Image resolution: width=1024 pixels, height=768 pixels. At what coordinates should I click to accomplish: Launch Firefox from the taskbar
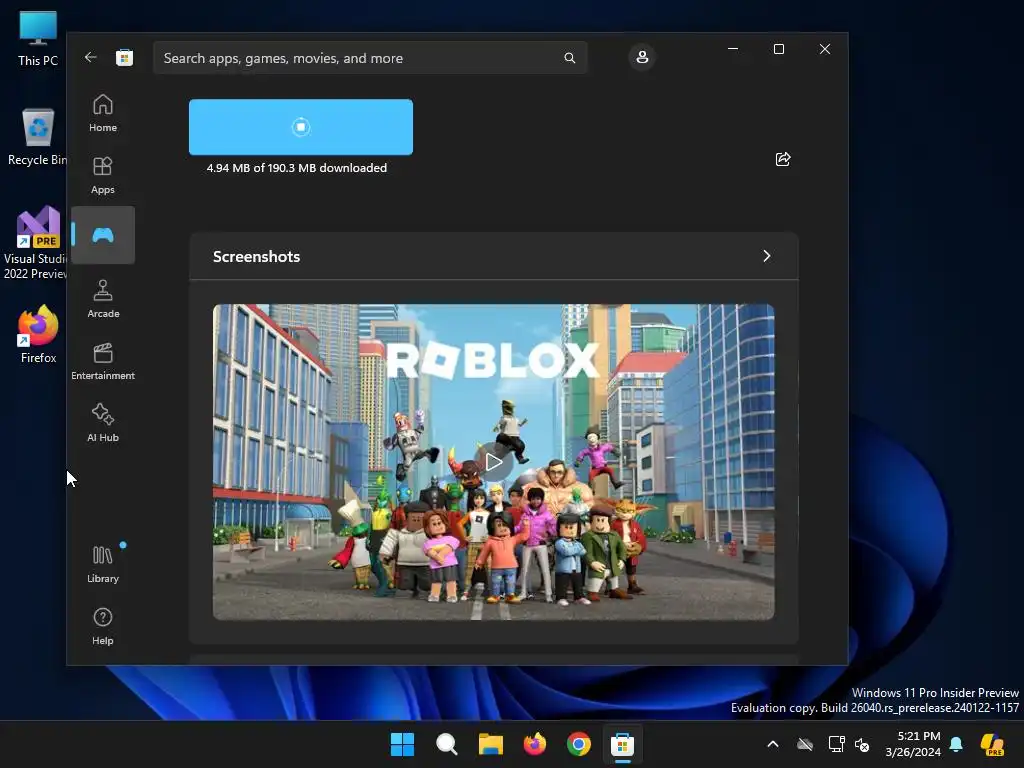[535, 744]
